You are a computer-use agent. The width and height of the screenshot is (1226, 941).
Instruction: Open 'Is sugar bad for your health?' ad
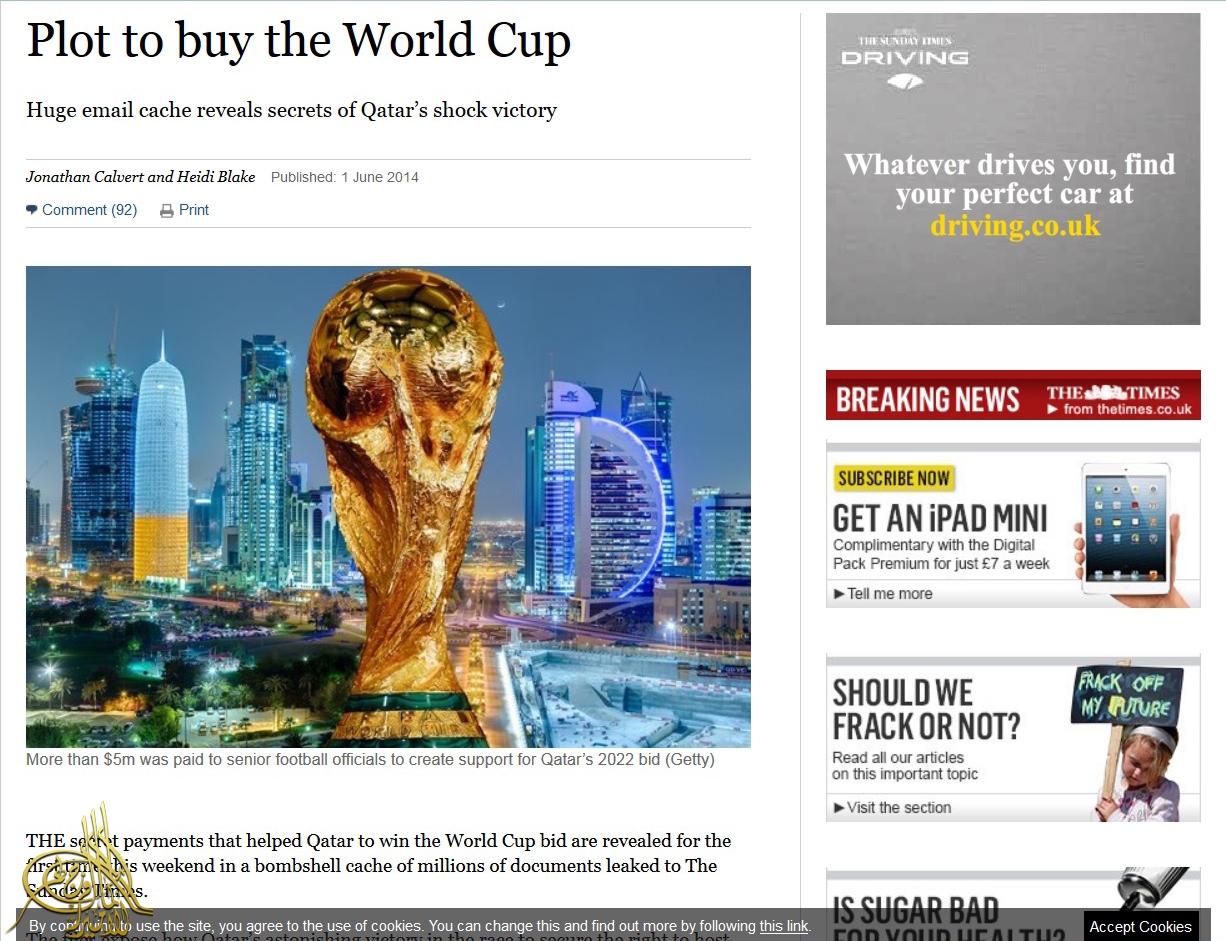pos(1013,904)
